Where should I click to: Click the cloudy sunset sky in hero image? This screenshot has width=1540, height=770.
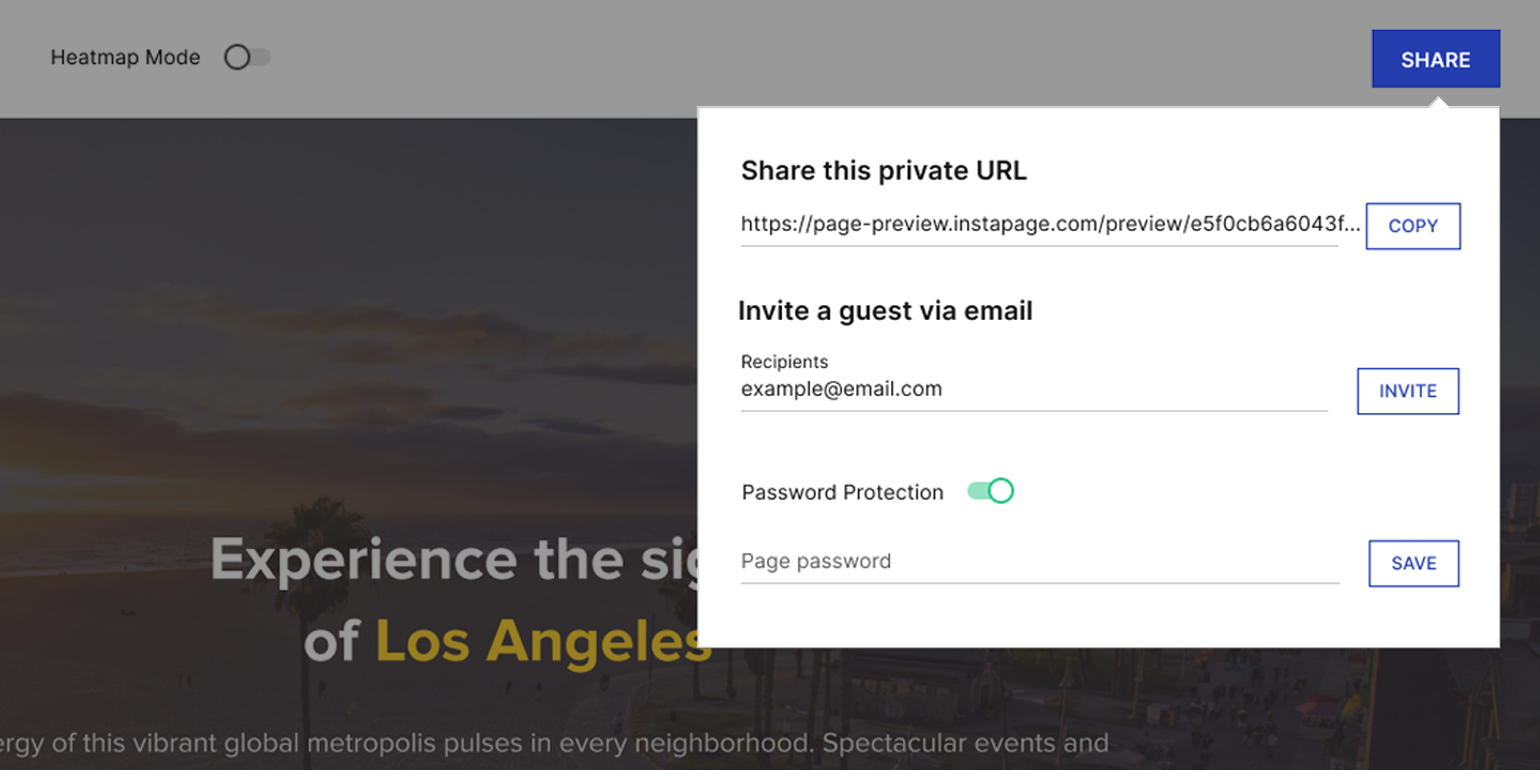pos(300,330)
